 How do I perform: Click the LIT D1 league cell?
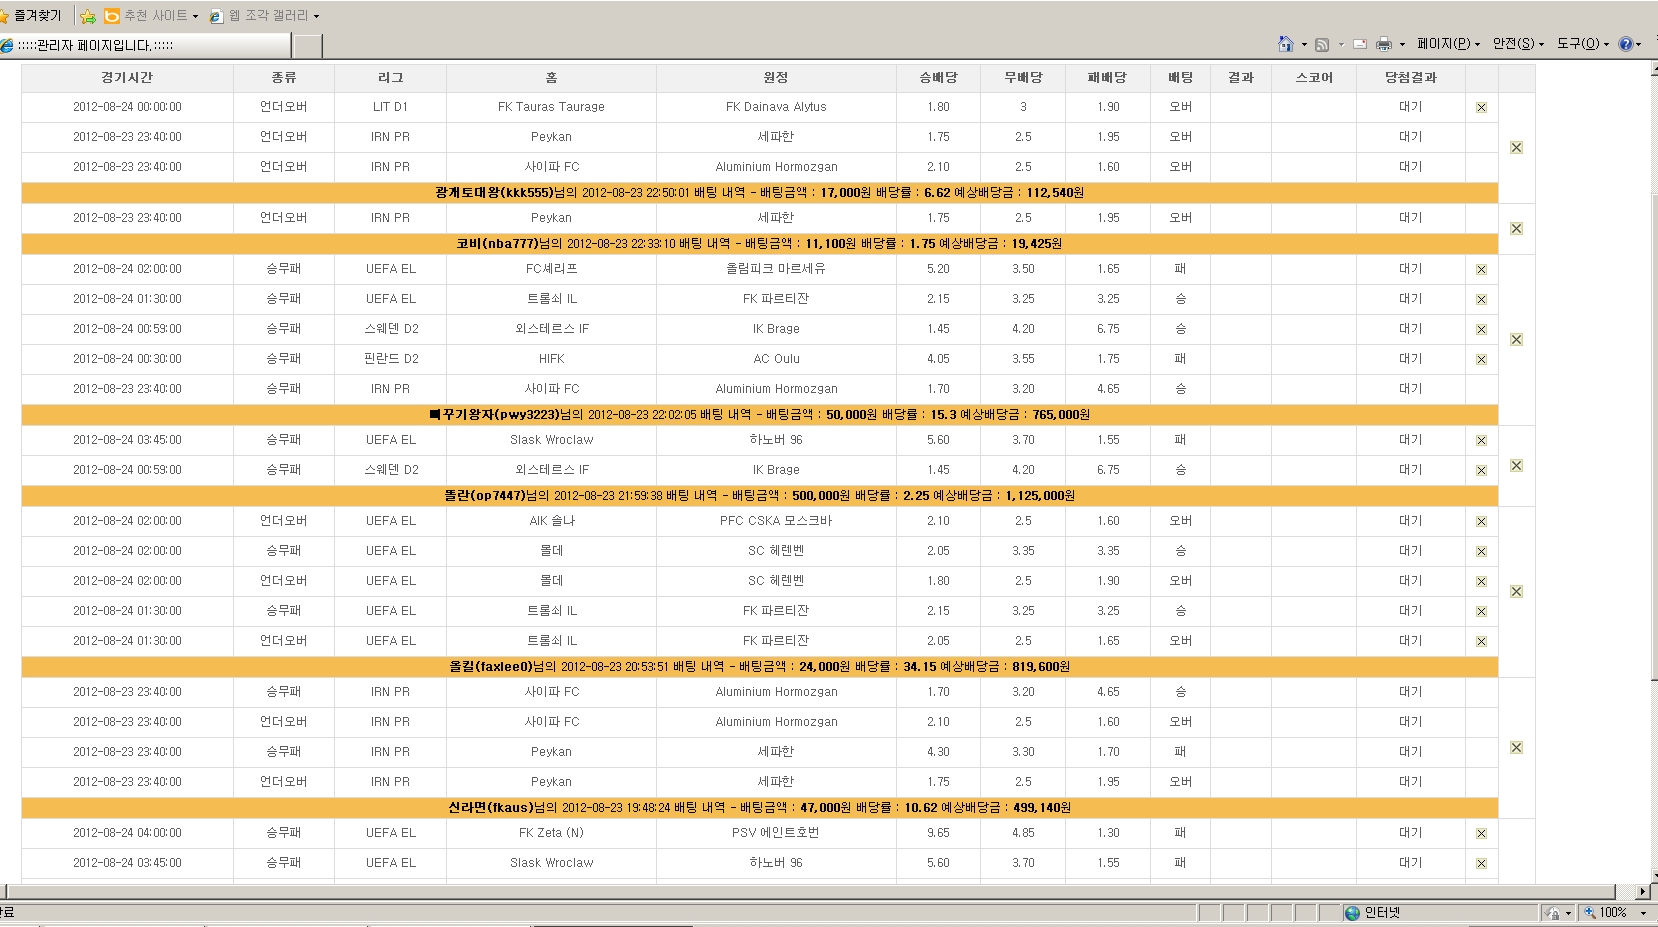coord(391,107)
